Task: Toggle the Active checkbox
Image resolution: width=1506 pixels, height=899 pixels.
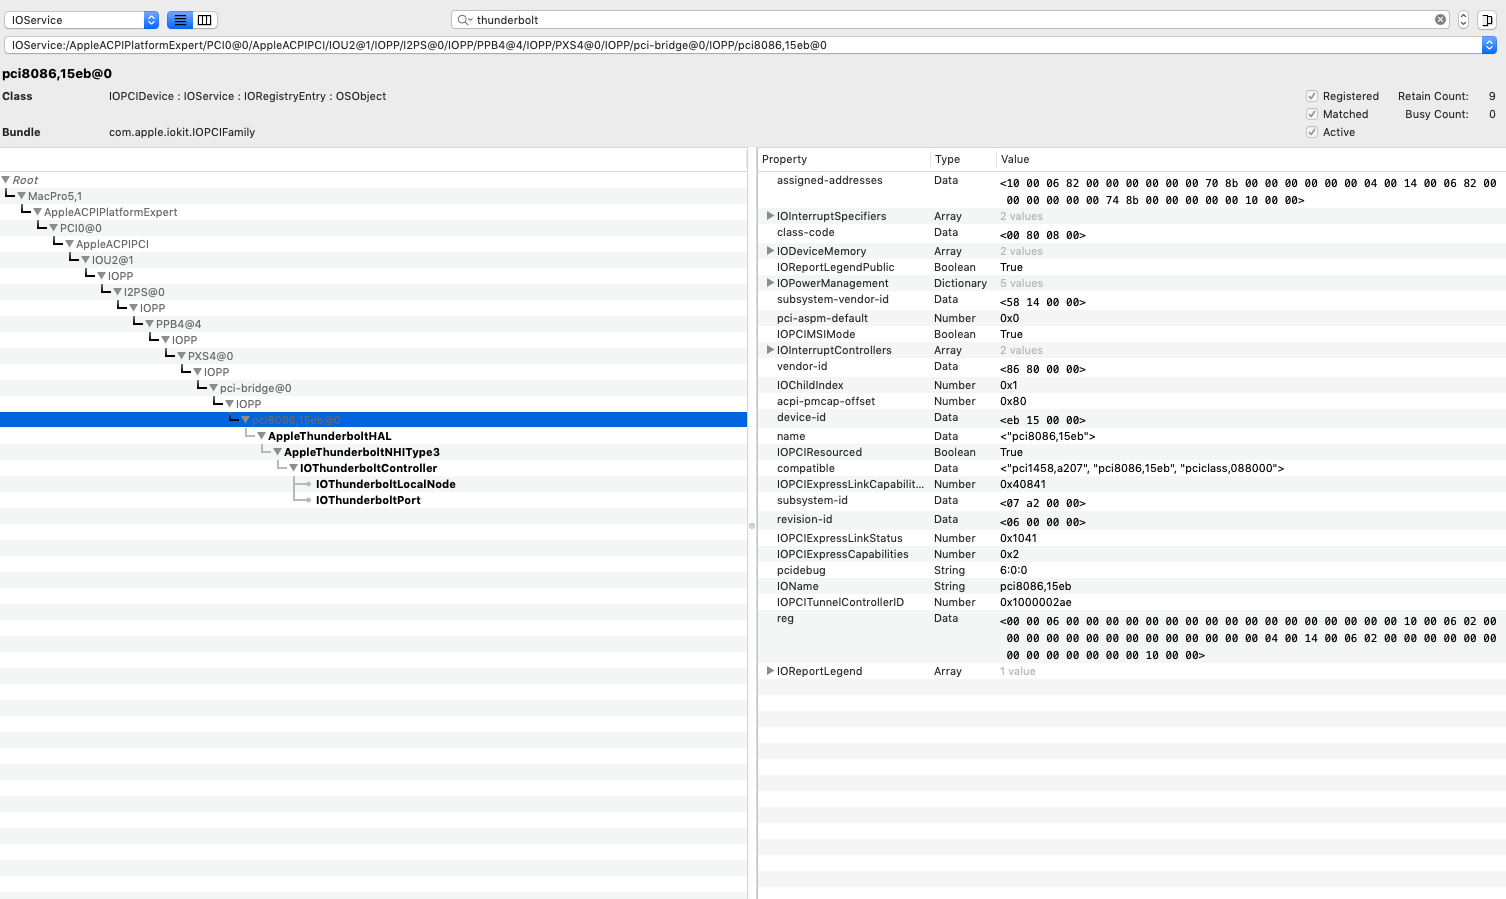Action: [x=1312, y=132]
